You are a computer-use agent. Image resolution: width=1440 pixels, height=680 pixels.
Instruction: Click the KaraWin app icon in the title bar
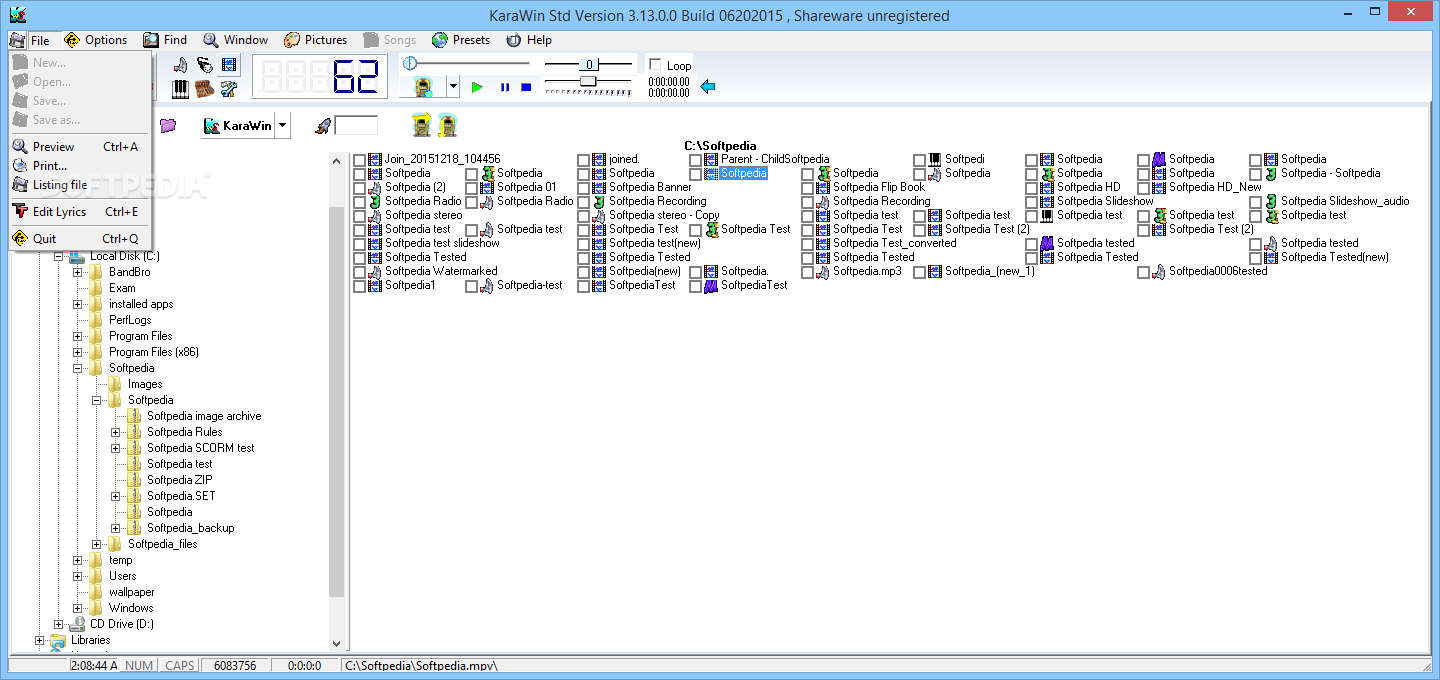(x=16, y=15)
